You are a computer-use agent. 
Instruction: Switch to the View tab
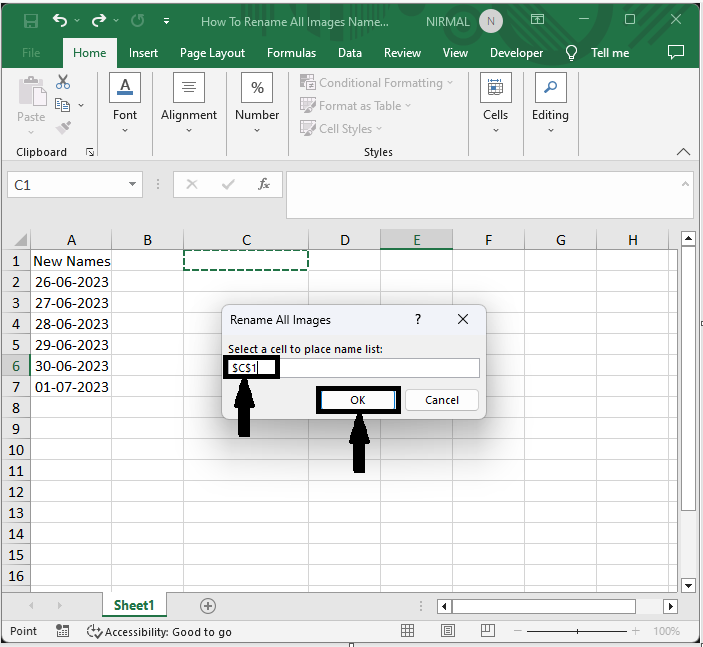pos(455,53)
